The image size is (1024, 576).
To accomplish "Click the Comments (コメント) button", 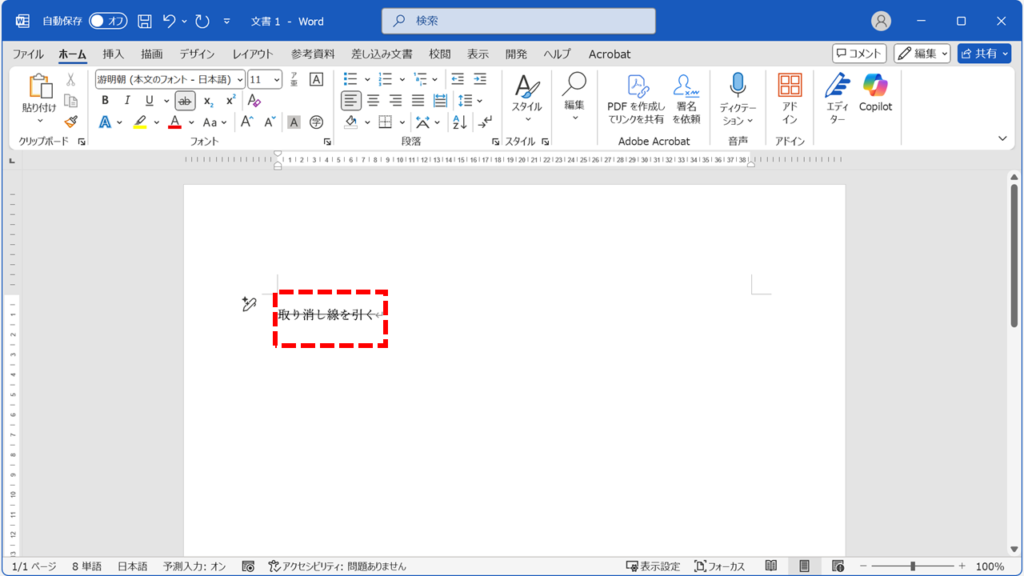I will click(859, 54).
